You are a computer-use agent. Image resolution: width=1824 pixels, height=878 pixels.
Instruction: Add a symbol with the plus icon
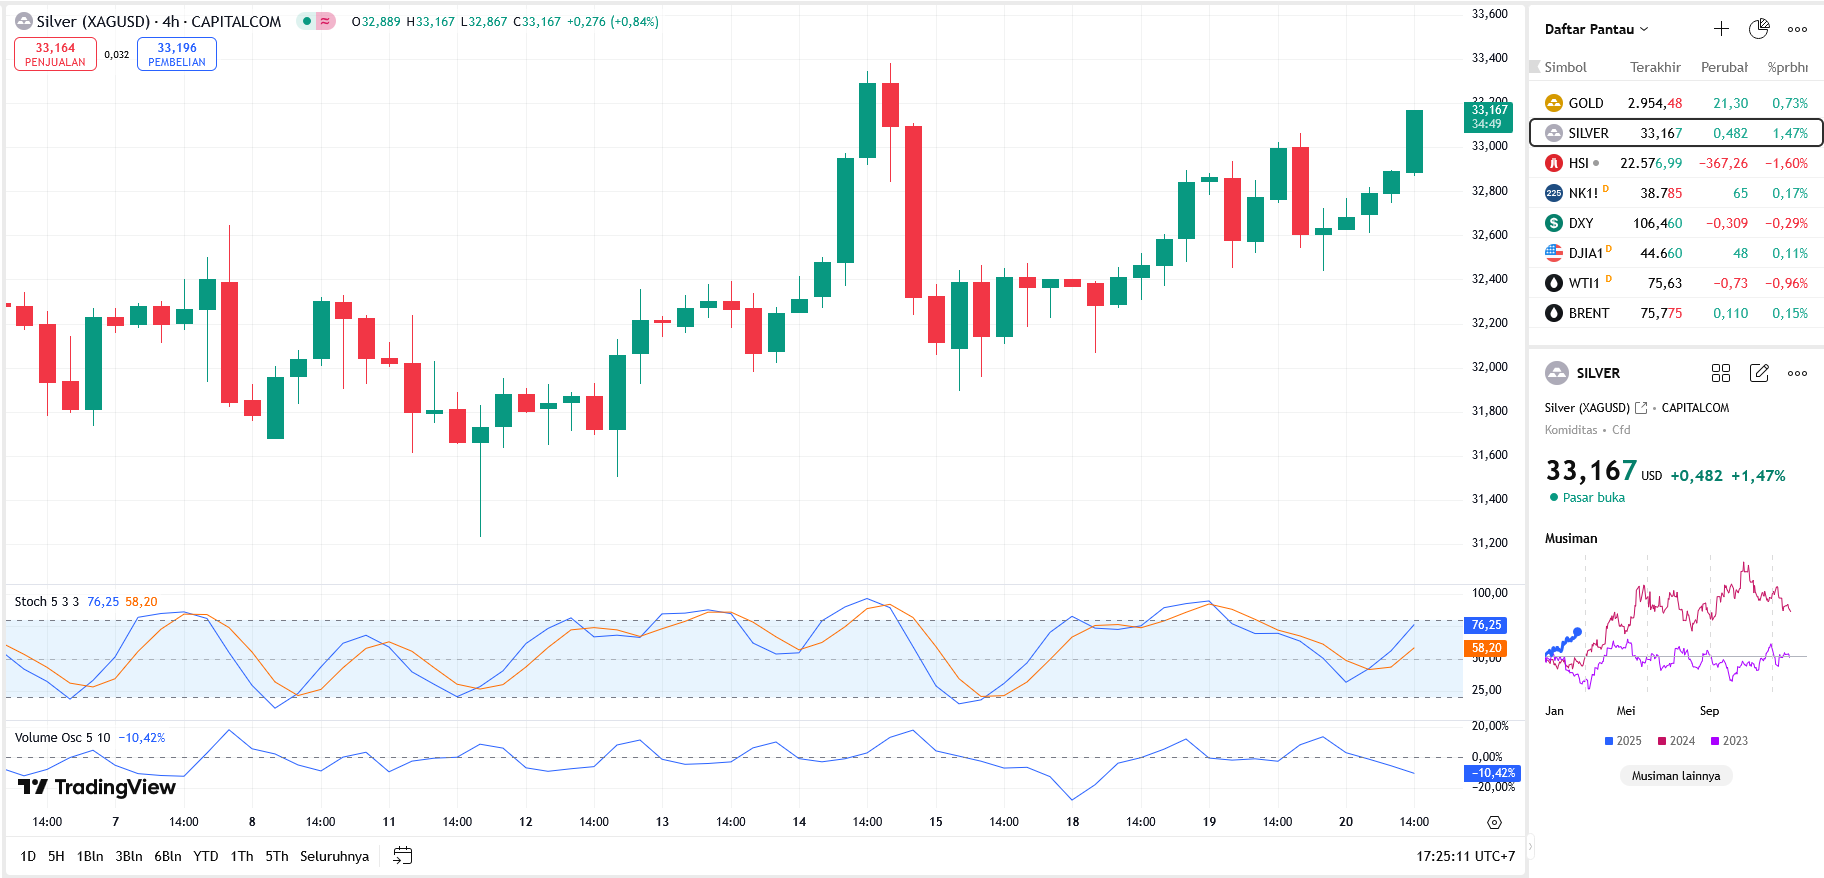click(x=1721, y=29)
